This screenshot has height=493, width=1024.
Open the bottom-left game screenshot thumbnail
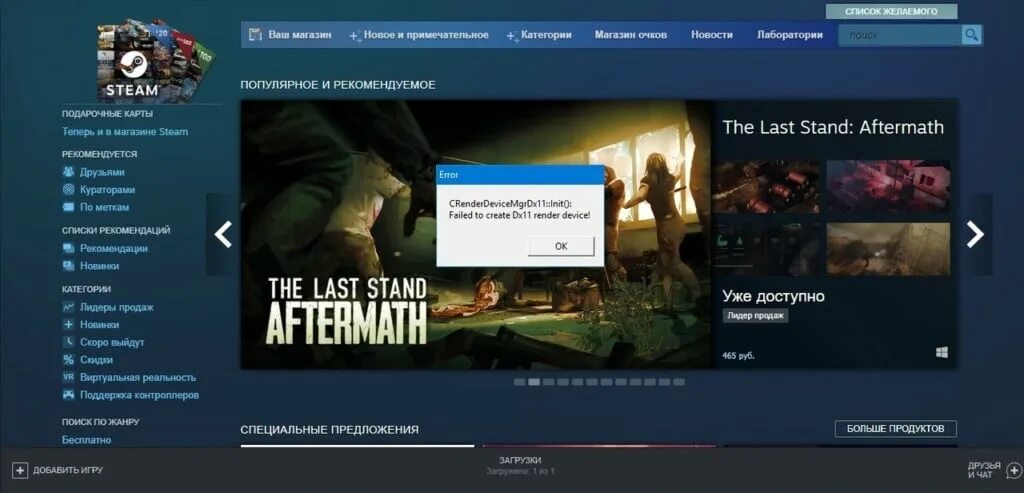[x=766, y=249]
